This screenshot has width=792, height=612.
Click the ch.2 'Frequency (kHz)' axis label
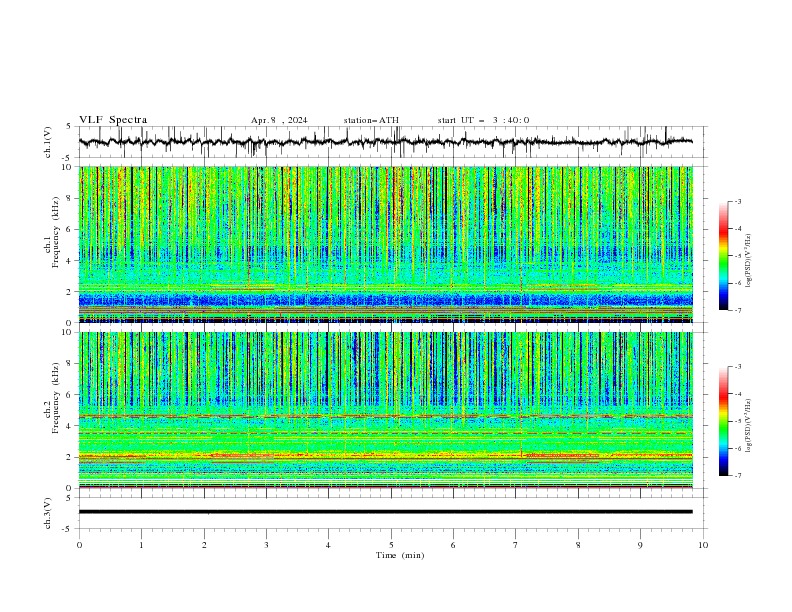click(x=55, y=398)
